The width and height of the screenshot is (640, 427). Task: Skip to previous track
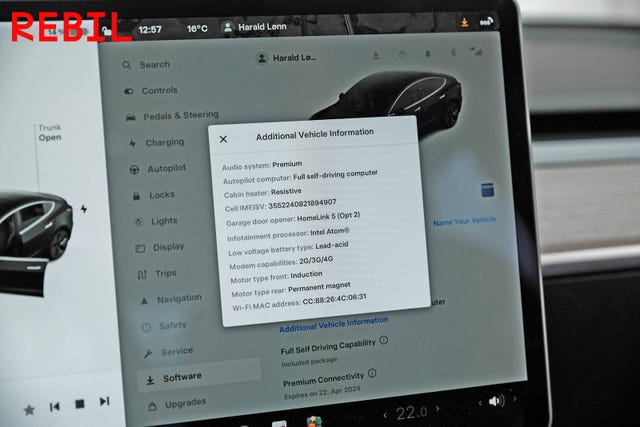[x=55, y=407]
